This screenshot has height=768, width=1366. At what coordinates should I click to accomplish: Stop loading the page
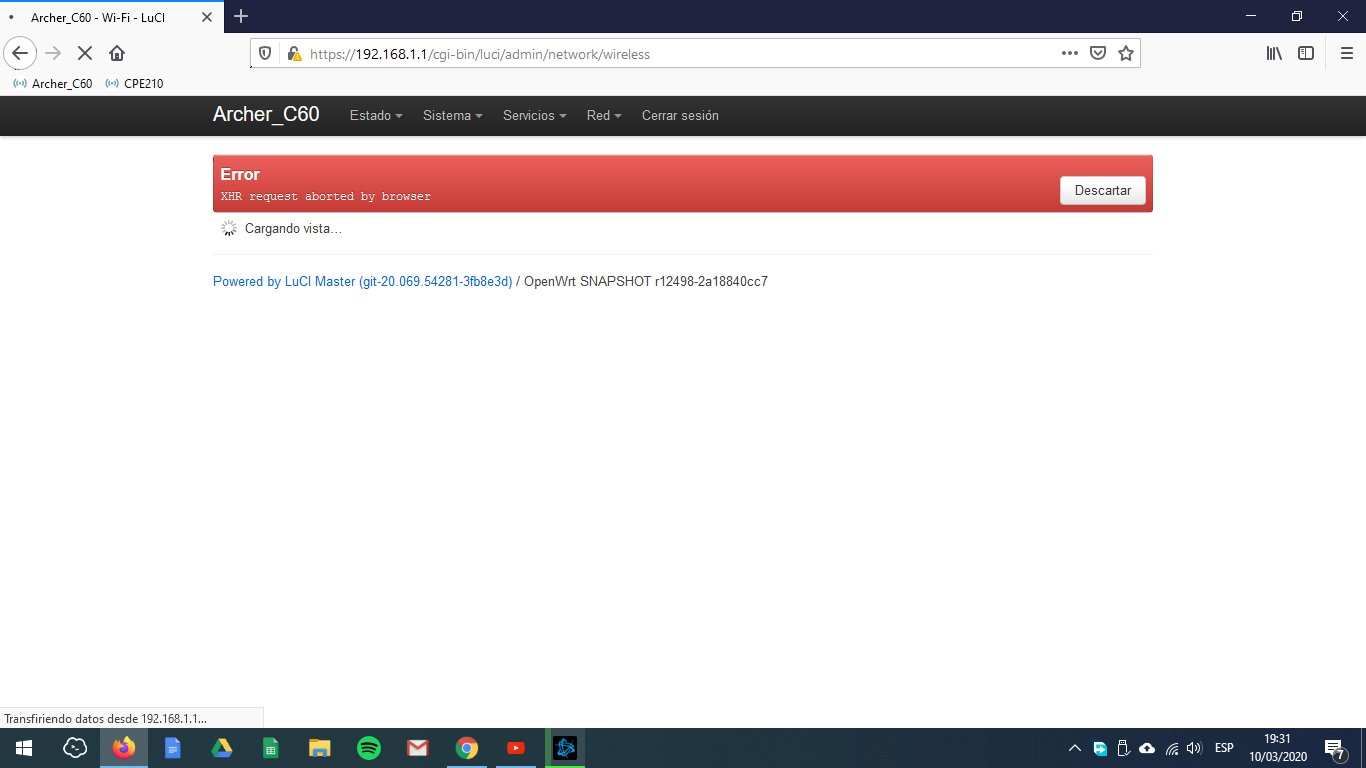click(x=85, y=53)
